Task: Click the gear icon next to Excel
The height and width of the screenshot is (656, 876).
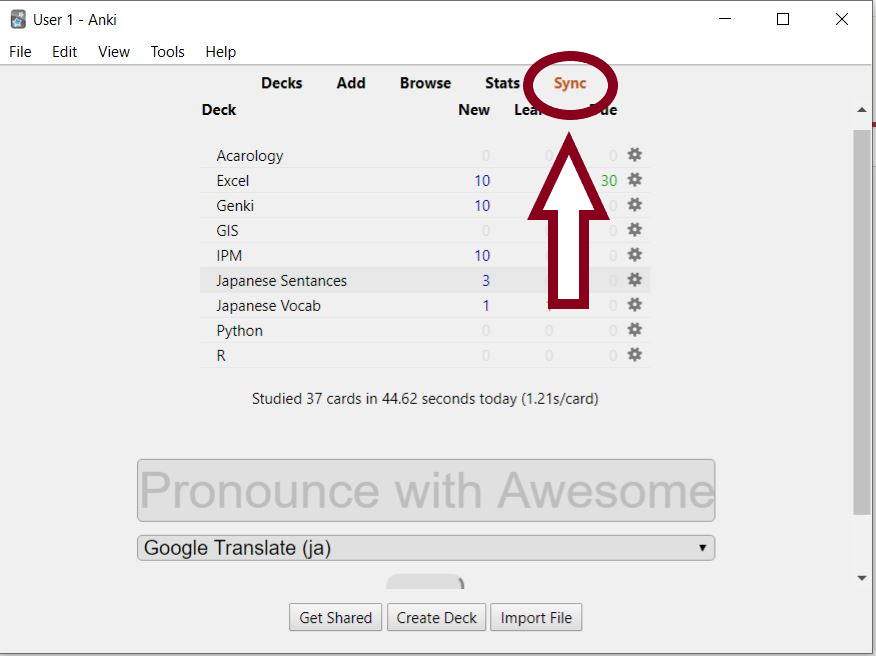Action: [634, 180]
